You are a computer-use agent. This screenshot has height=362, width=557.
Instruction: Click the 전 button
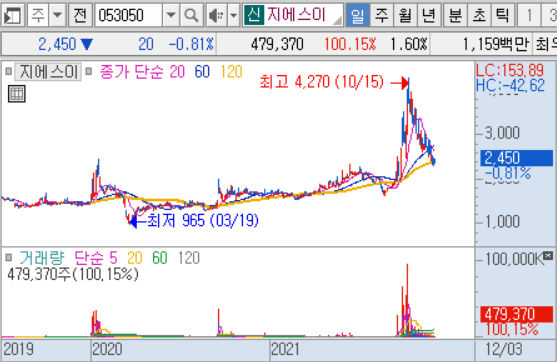click(80, 15)
